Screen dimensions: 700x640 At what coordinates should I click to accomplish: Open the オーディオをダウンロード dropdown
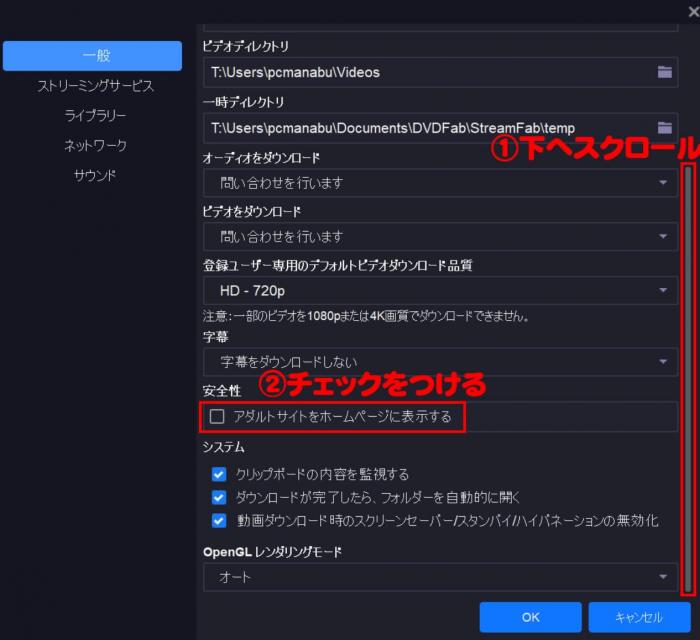pos(440,183)
